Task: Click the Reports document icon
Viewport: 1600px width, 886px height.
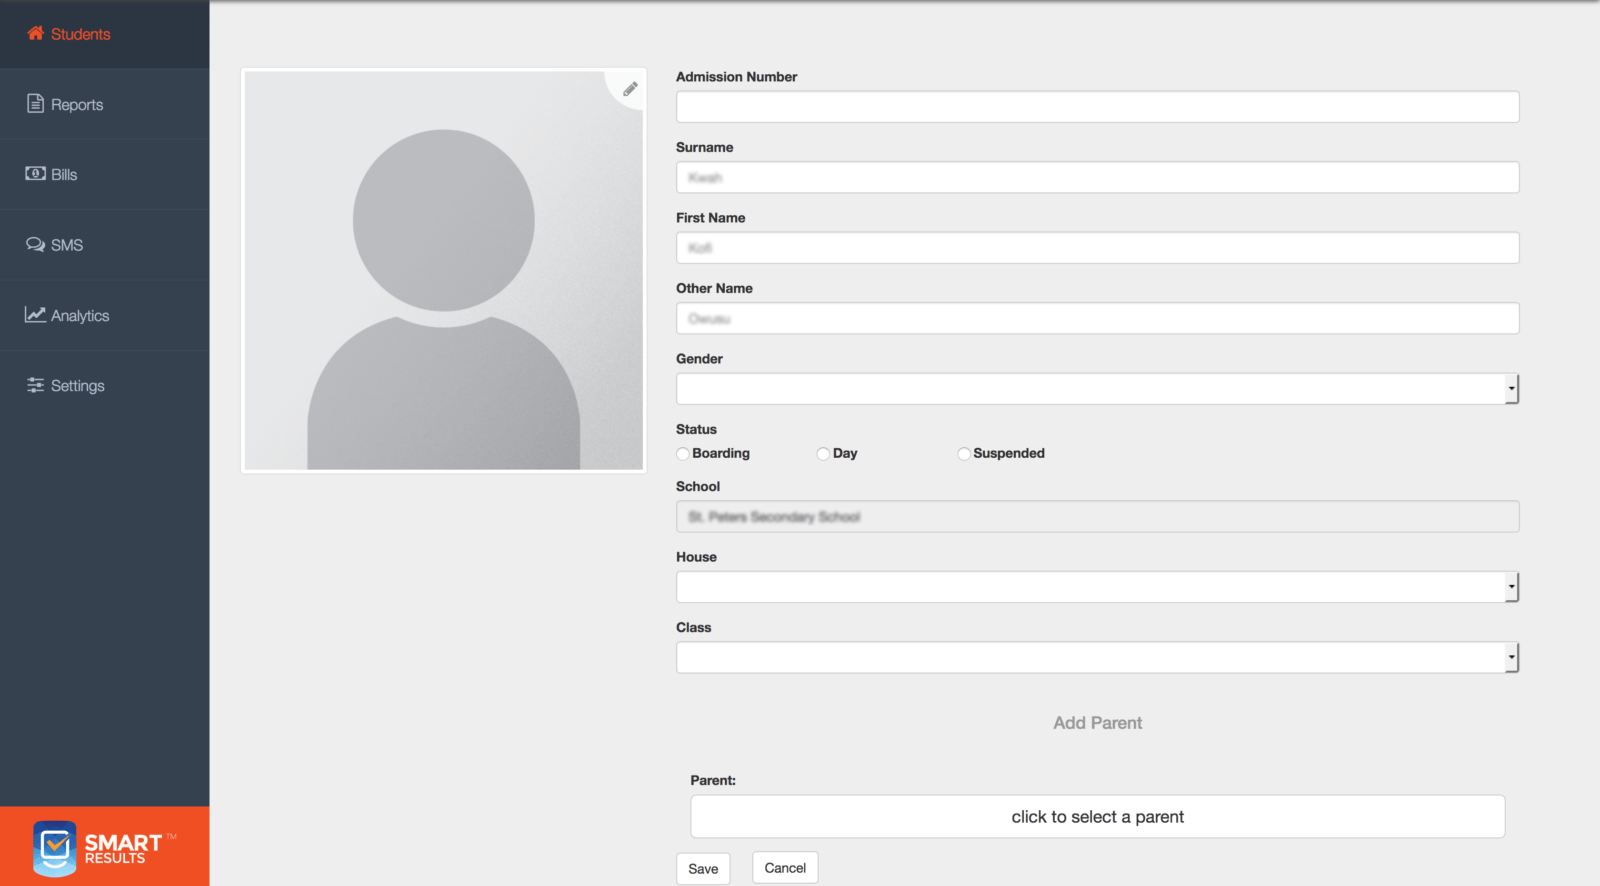Action: [x=35, y=104]
